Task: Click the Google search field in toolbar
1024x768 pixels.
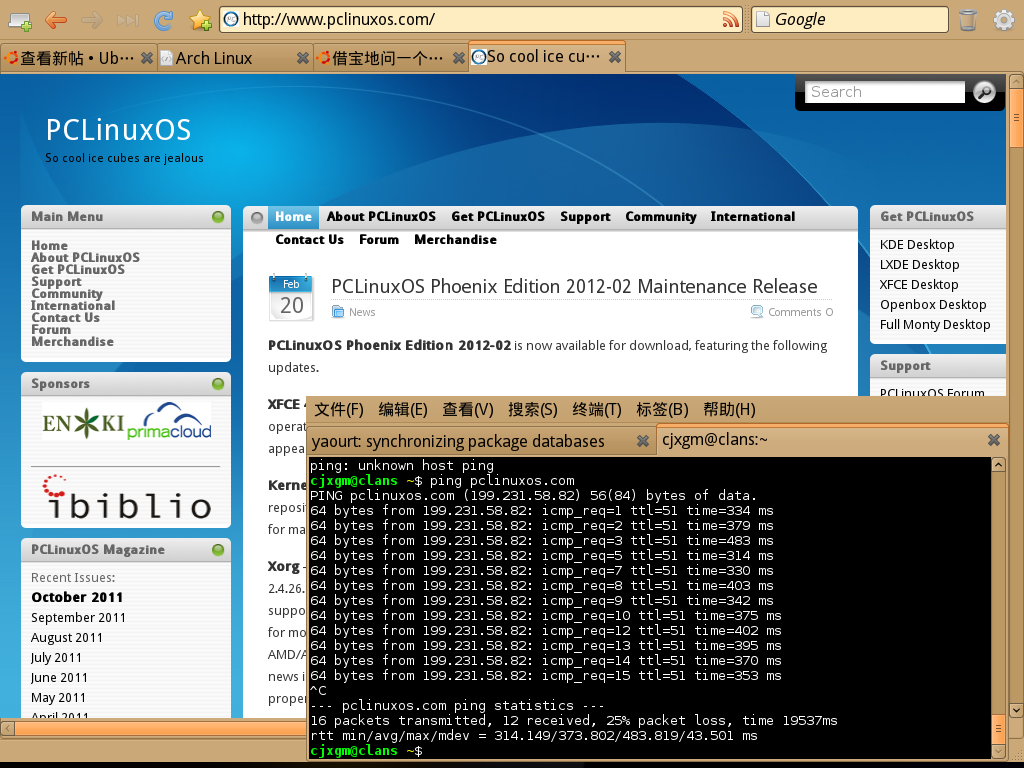Action: [x=850, y=20]
